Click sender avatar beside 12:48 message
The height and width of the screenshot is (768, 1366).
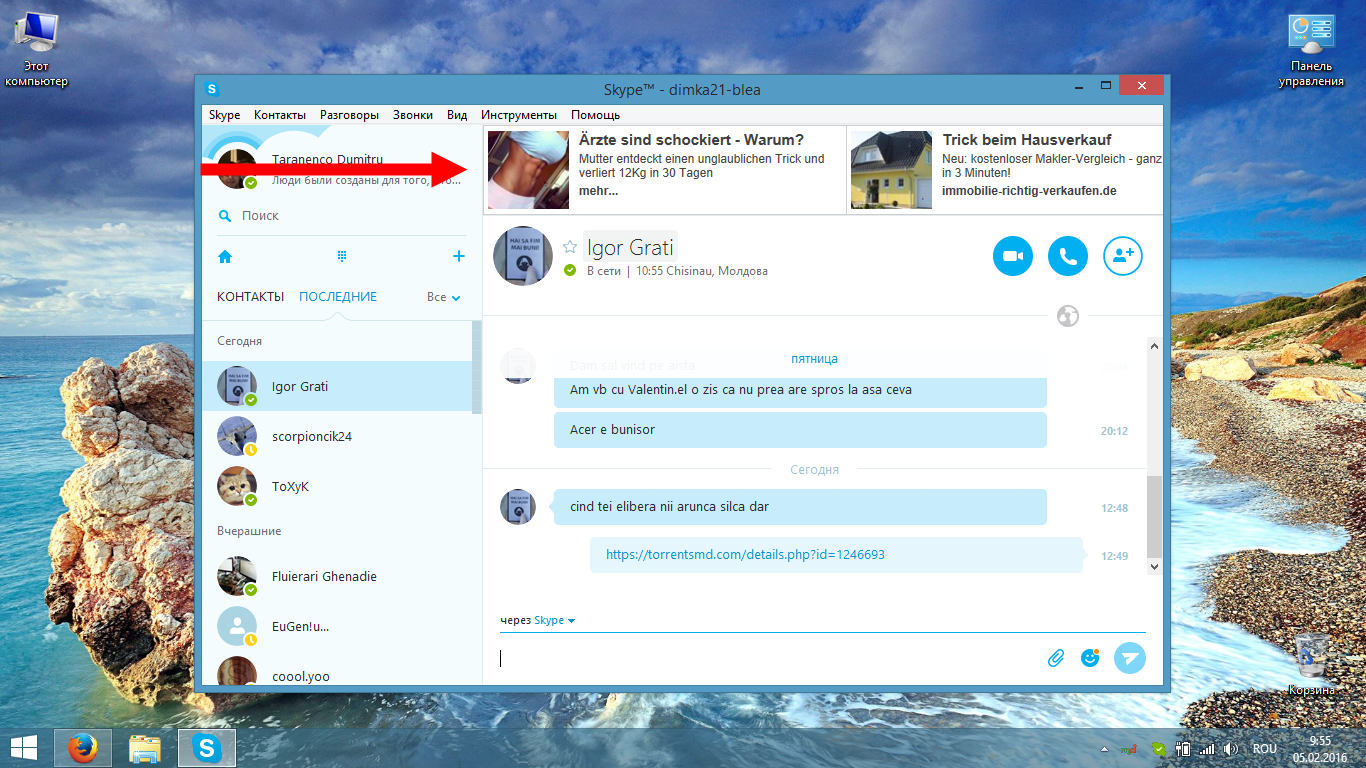click(x=518, y=507)
